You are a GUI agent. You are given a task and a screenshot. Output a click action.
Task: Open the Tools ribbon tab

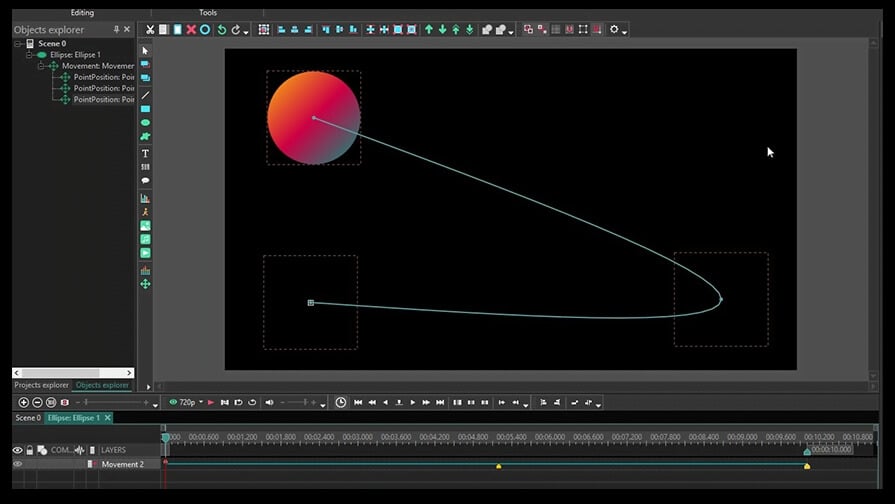click(x=208, y=13)
